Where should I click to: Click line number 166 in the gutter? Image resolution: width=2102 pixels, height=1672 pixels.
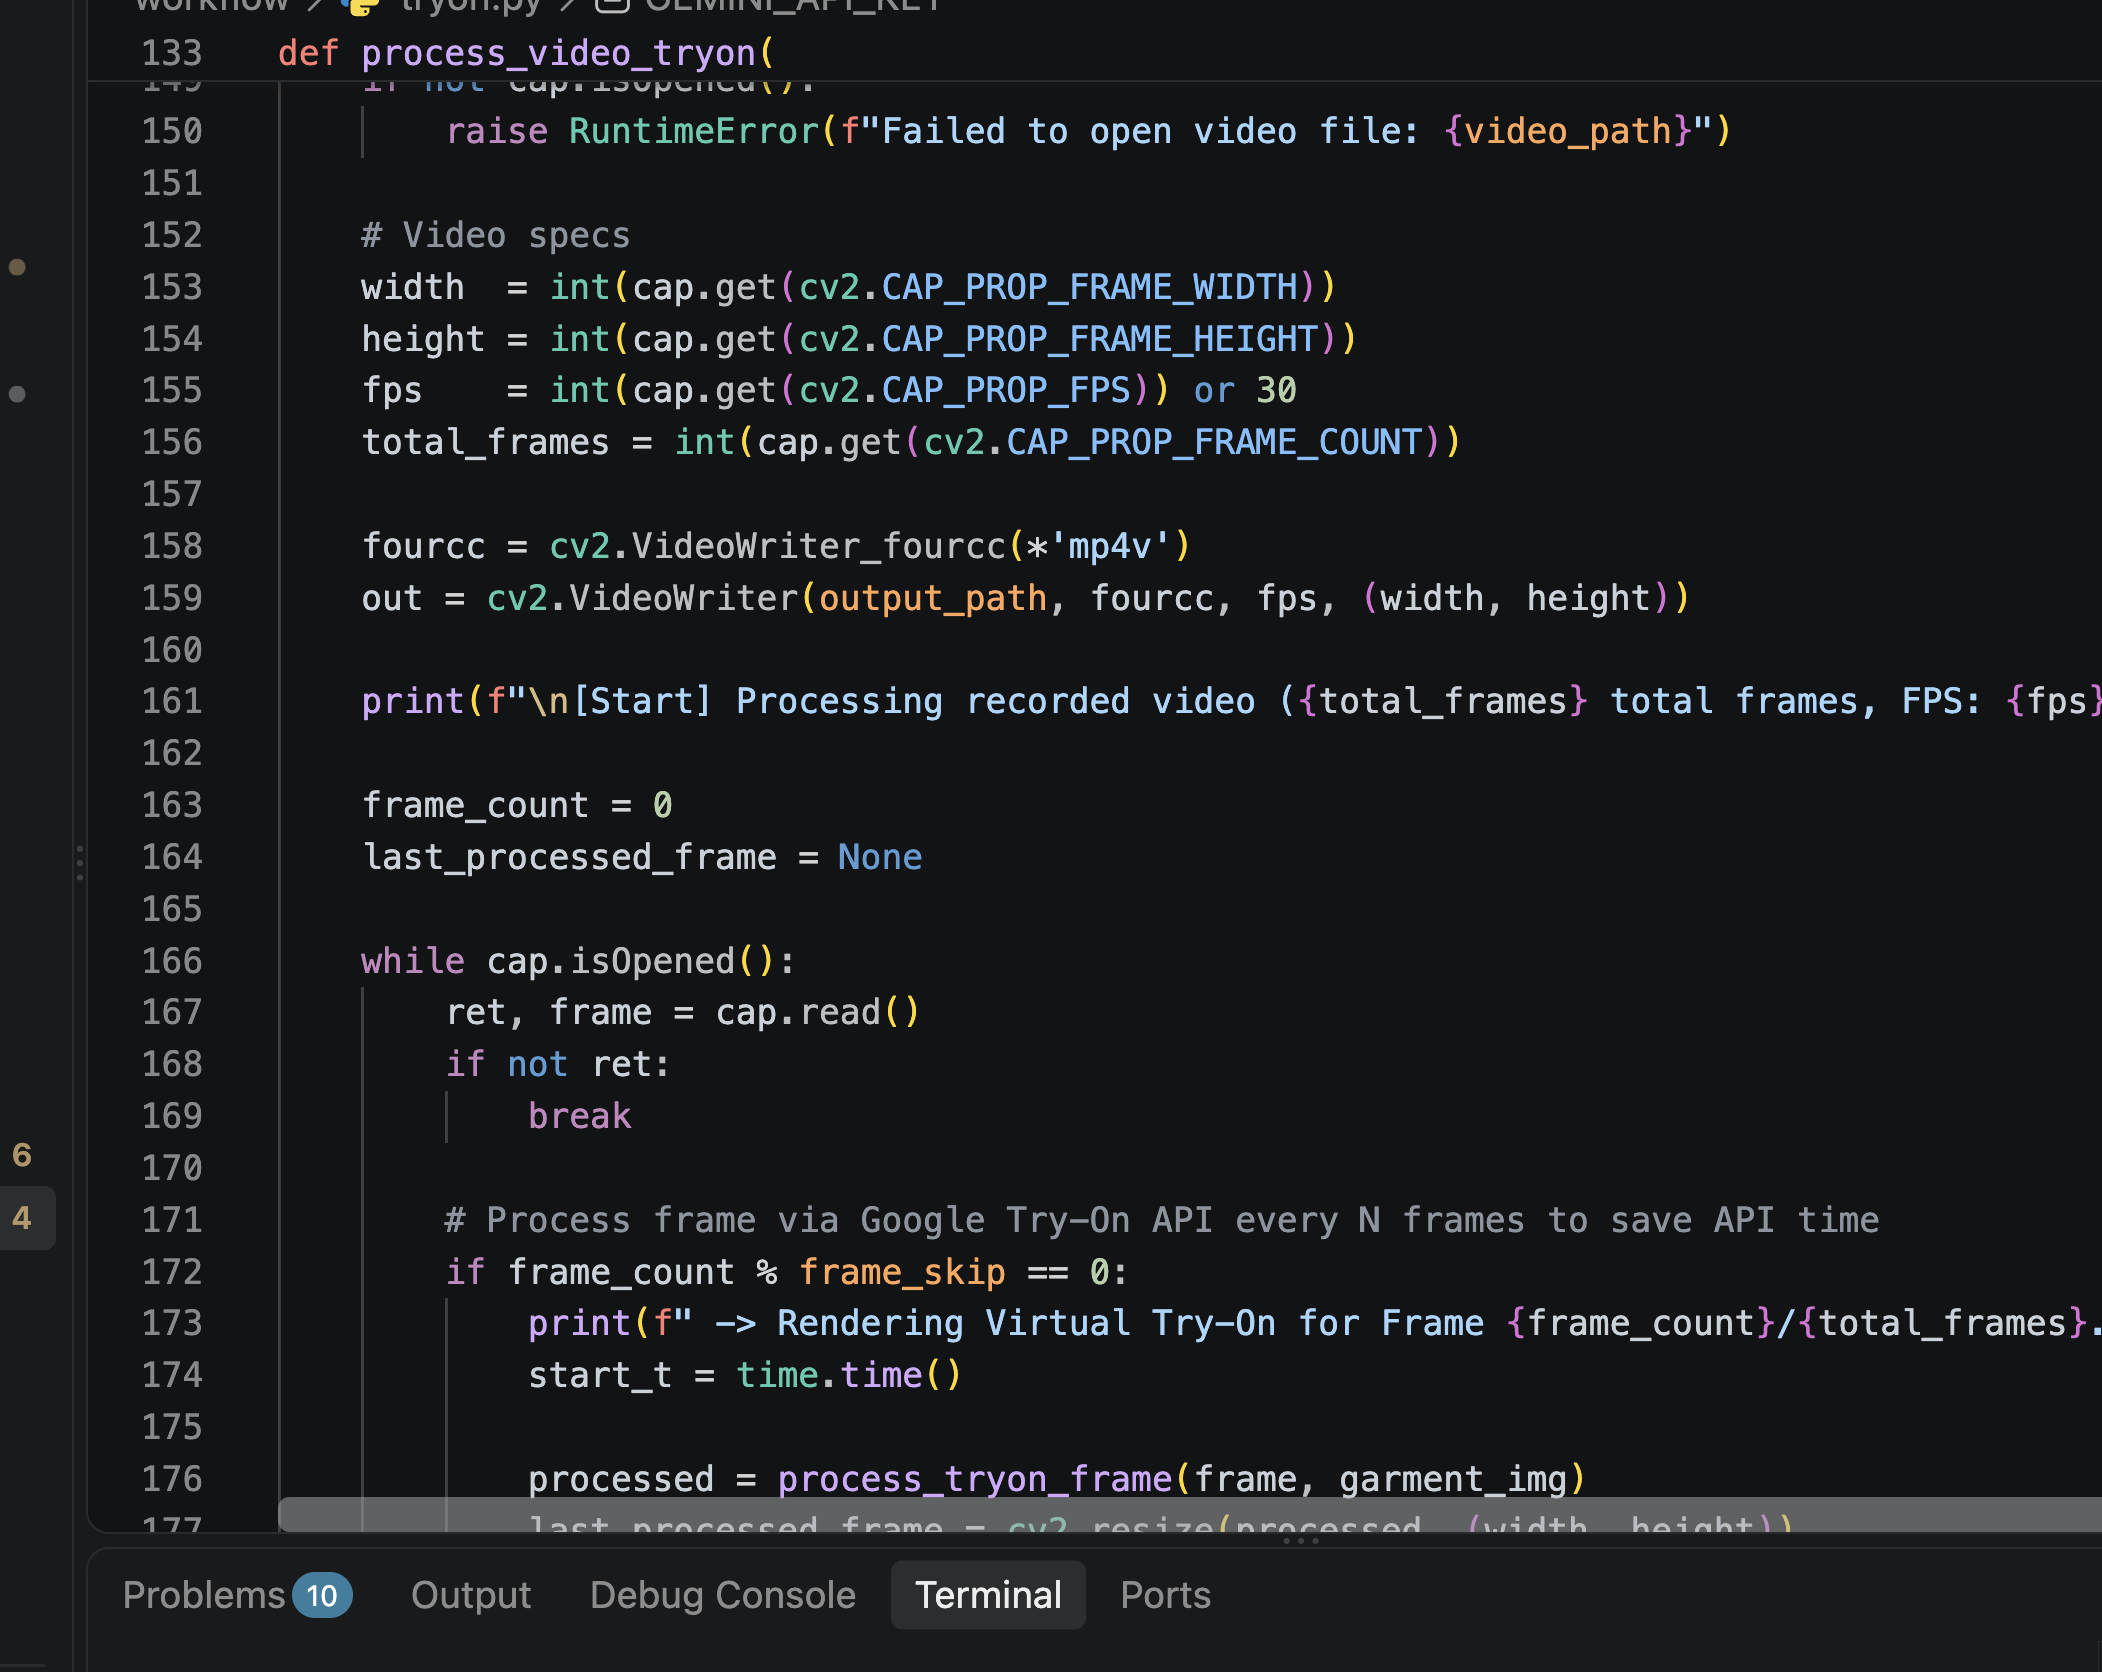tap(172, 961)
